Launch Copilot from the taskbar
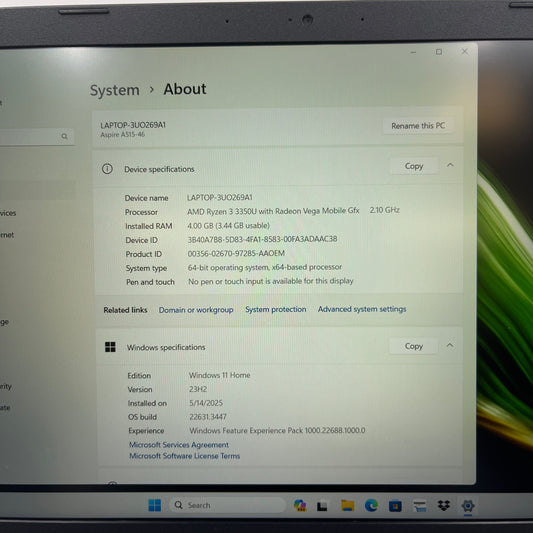 300,505
